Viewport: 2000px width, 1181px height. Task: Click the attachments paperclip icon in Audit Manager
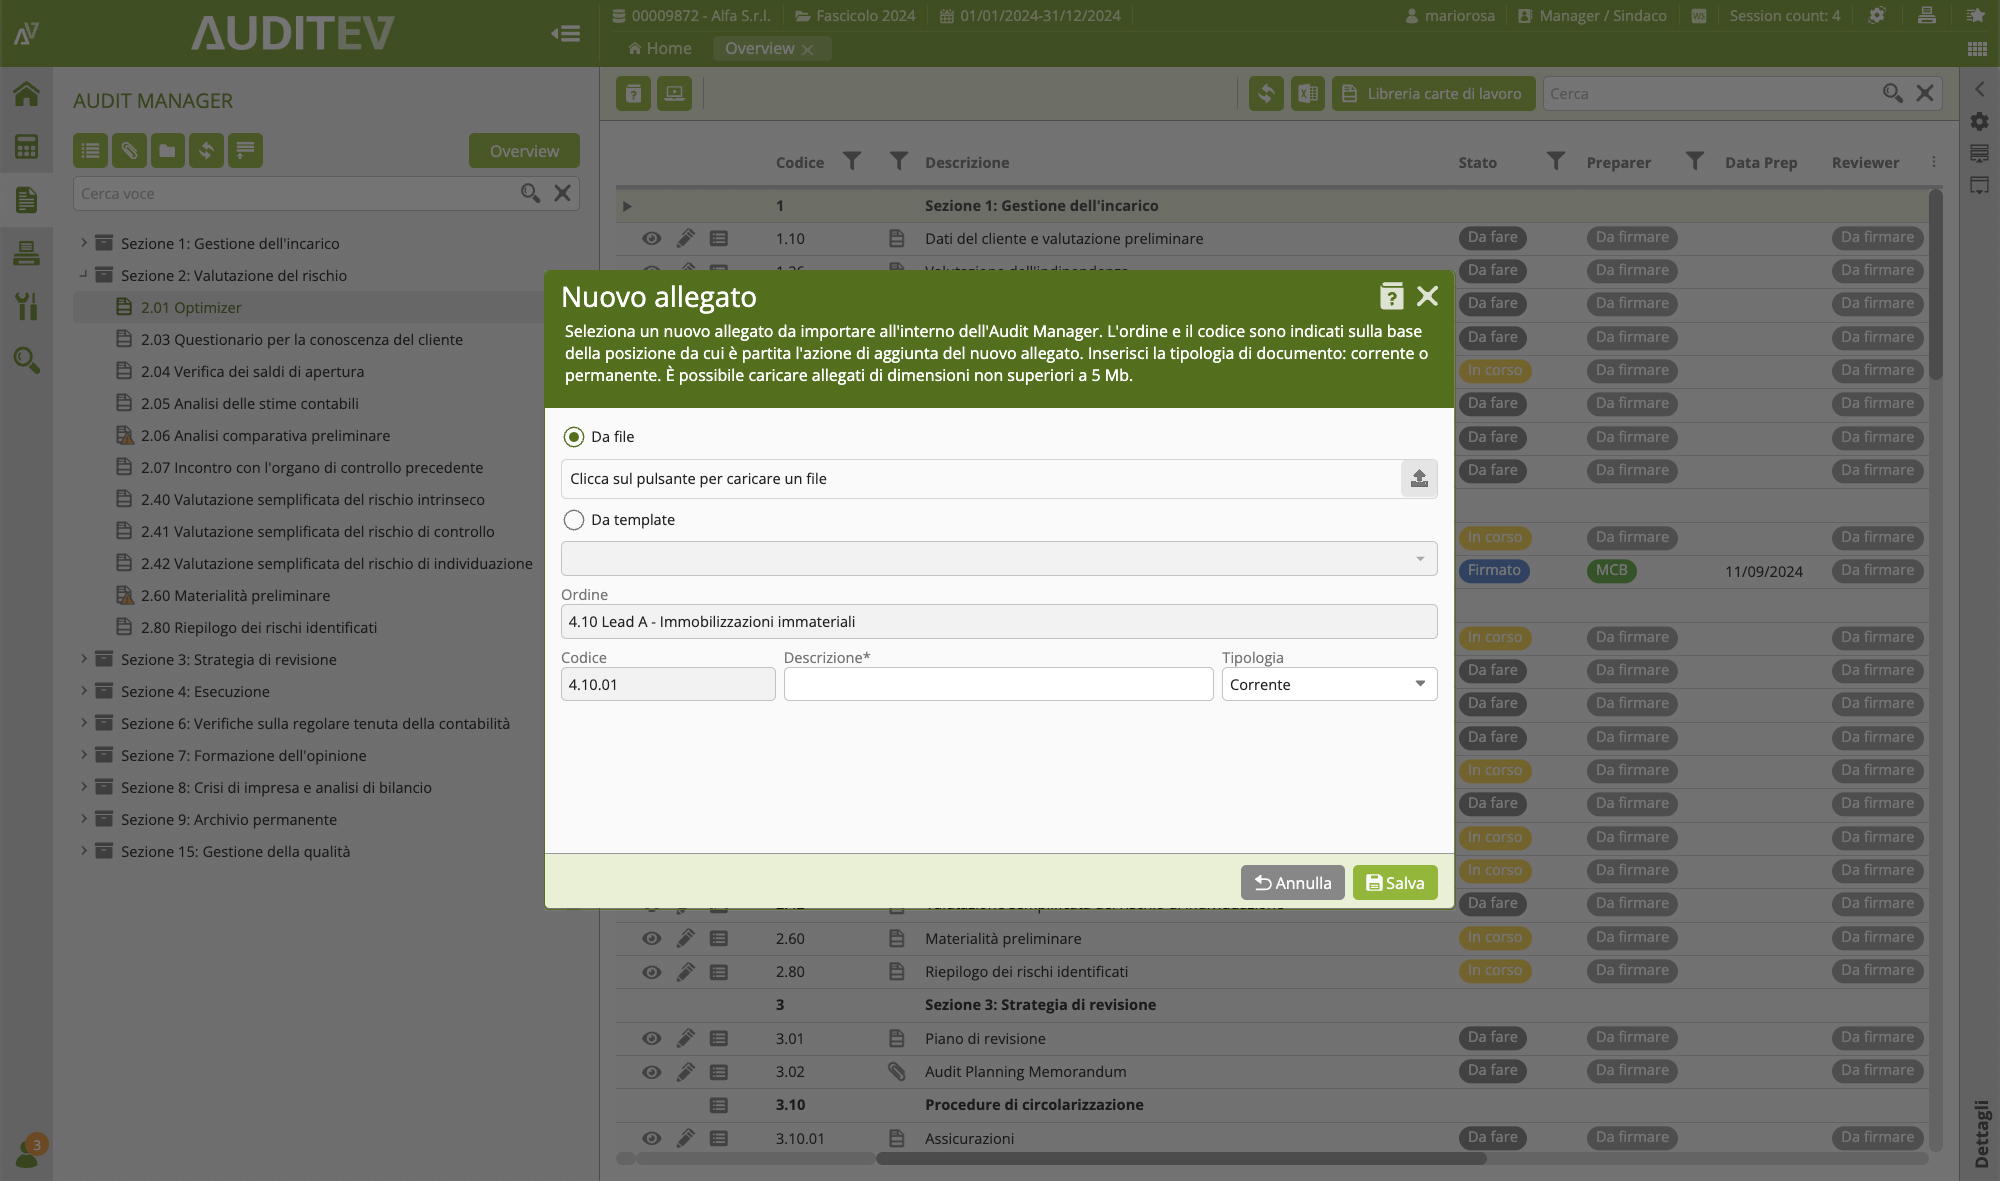(129, 151)
